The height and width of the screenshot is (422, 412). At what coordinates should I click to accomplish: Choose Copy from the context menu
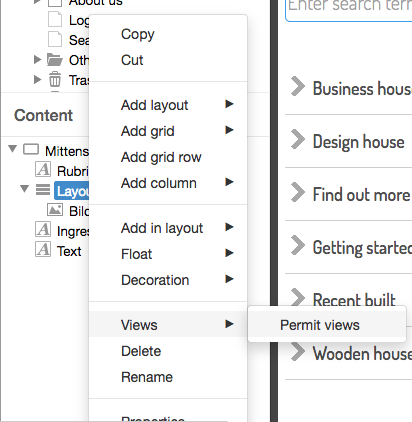[138, 34]
